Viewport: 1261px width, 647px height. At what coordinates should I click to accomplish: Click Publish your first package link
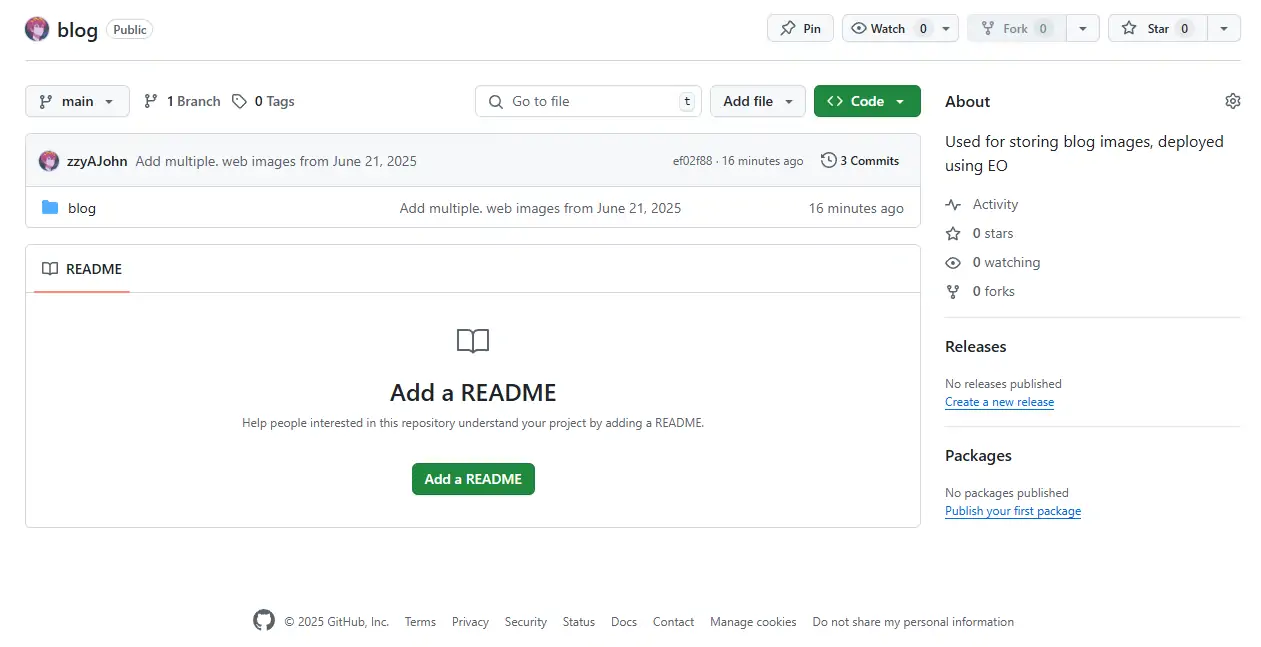pyautogui.click(x=1013, y=511)
